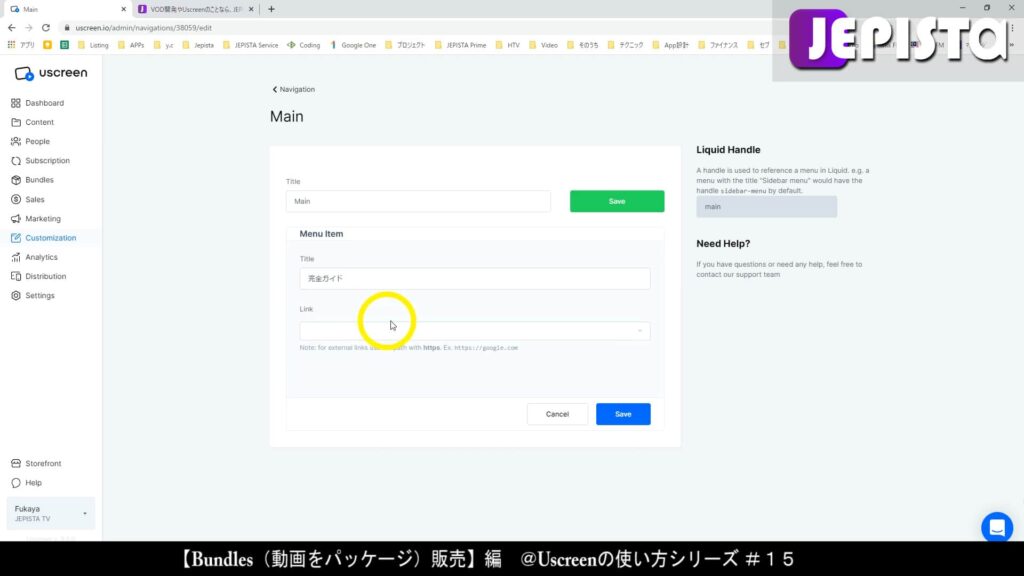The height and width of the screenshot is (576, 1024).
Task: Close the VOD JEPISTA tab
Action: click(x=251, y=9)
